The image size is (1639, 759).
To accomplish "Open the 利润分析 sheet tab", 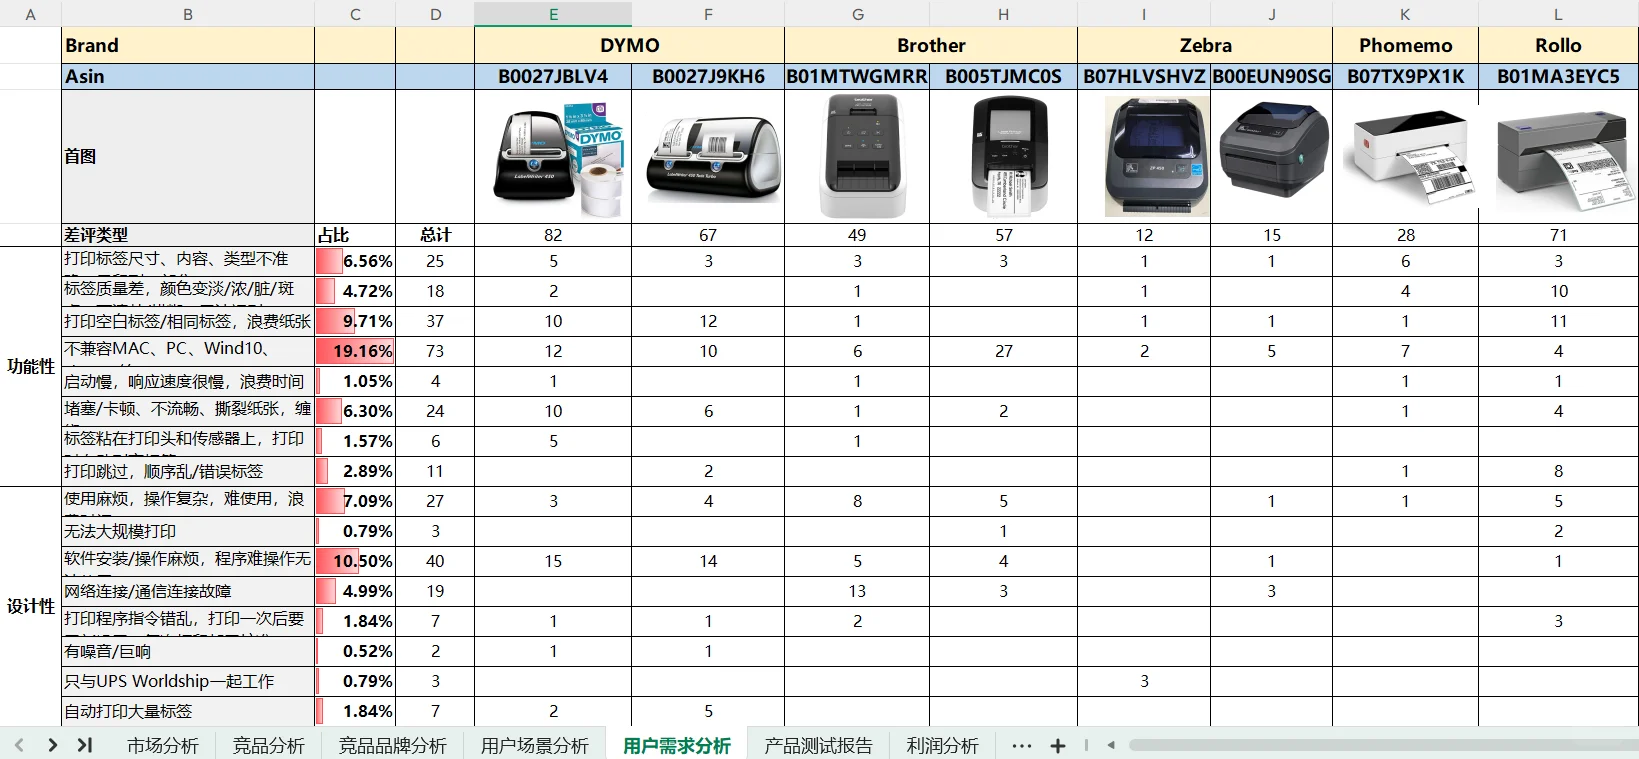I will [942, 745].
